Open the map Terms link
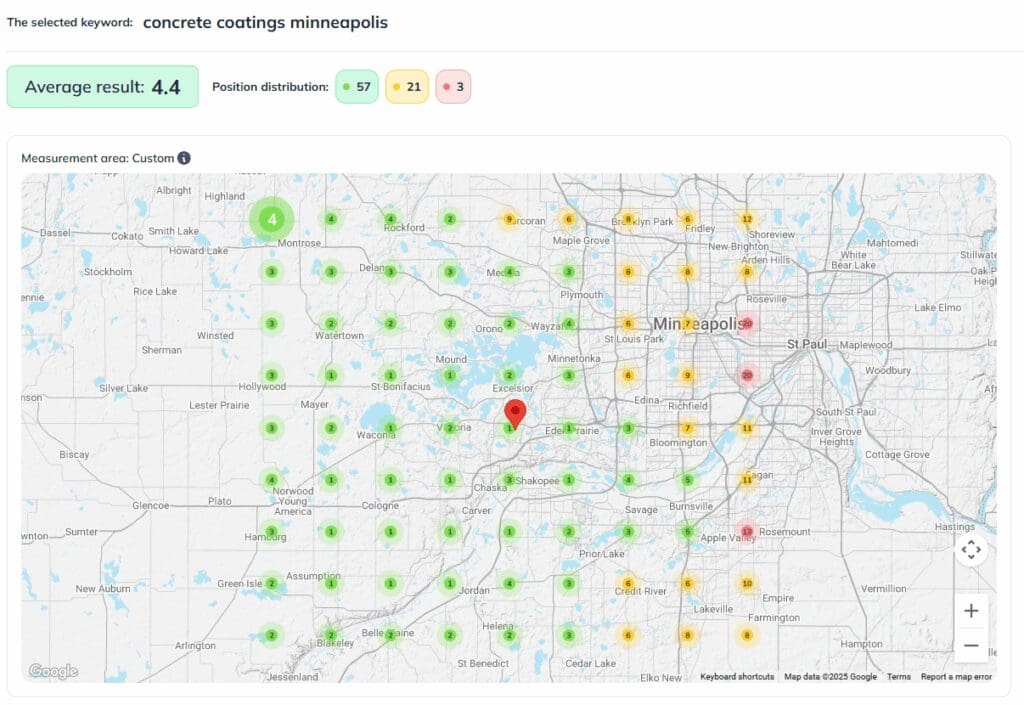 point(898,677)
